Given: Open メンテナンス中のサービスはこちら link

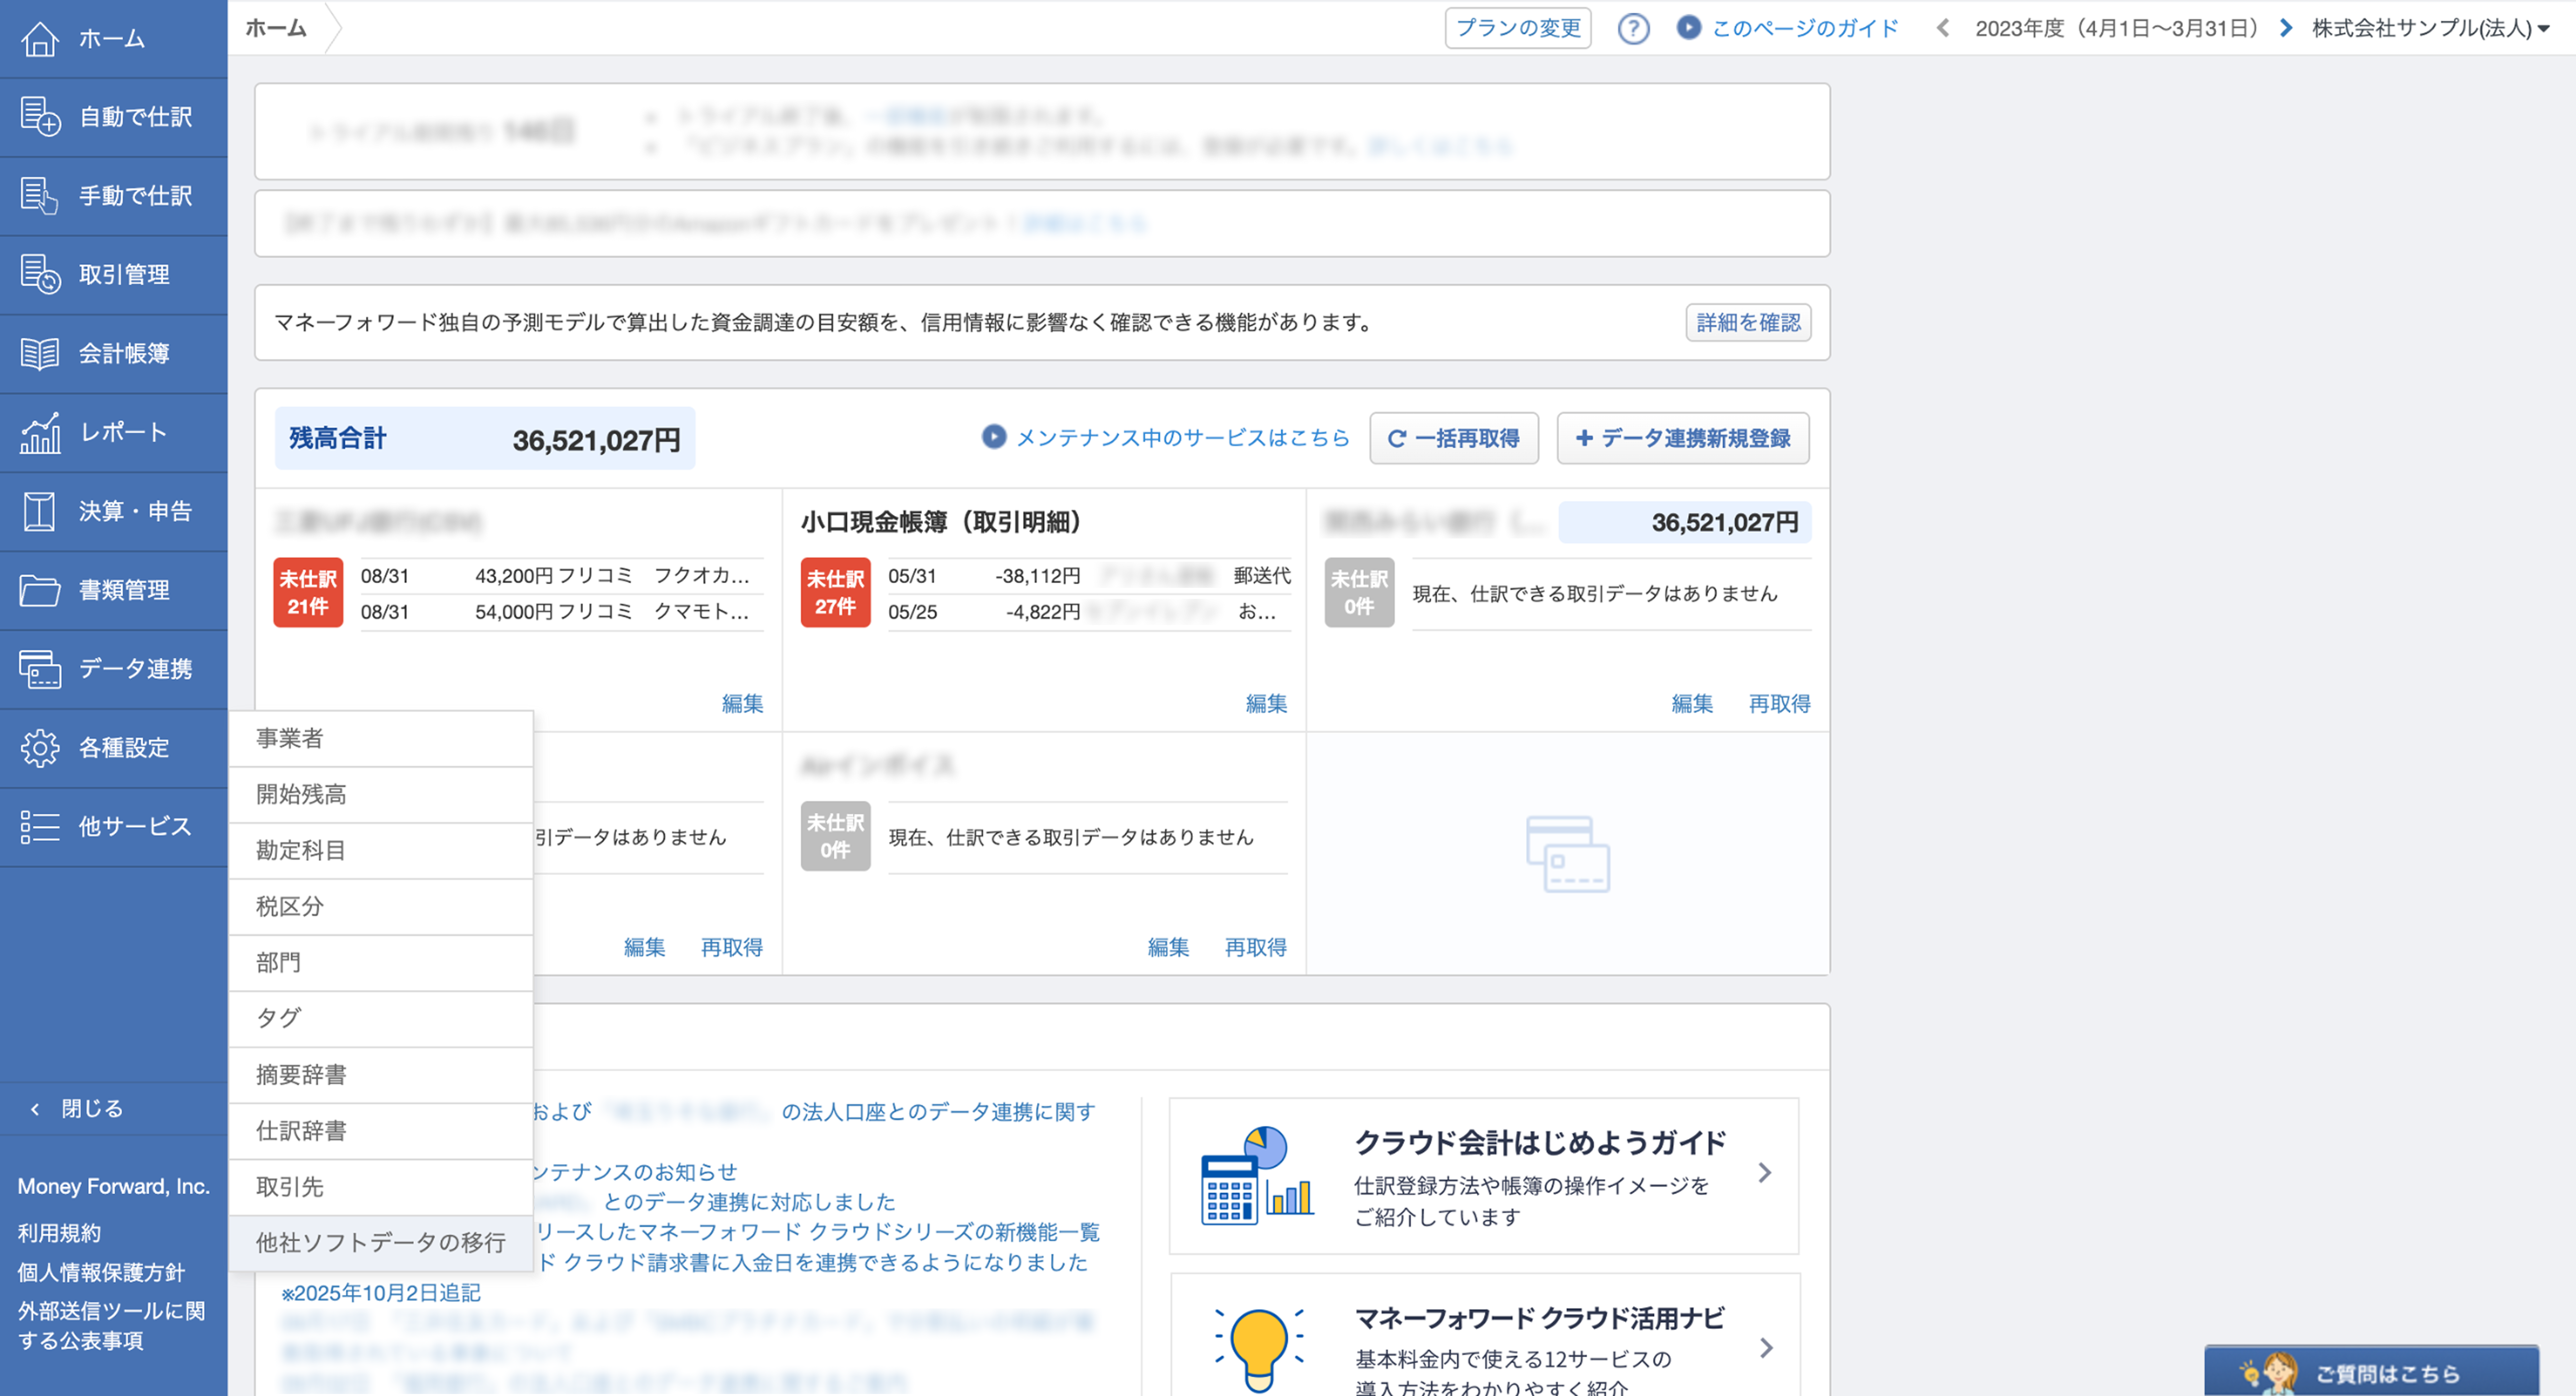Looking at the screenshot, I should click(x=1182, y=438).
